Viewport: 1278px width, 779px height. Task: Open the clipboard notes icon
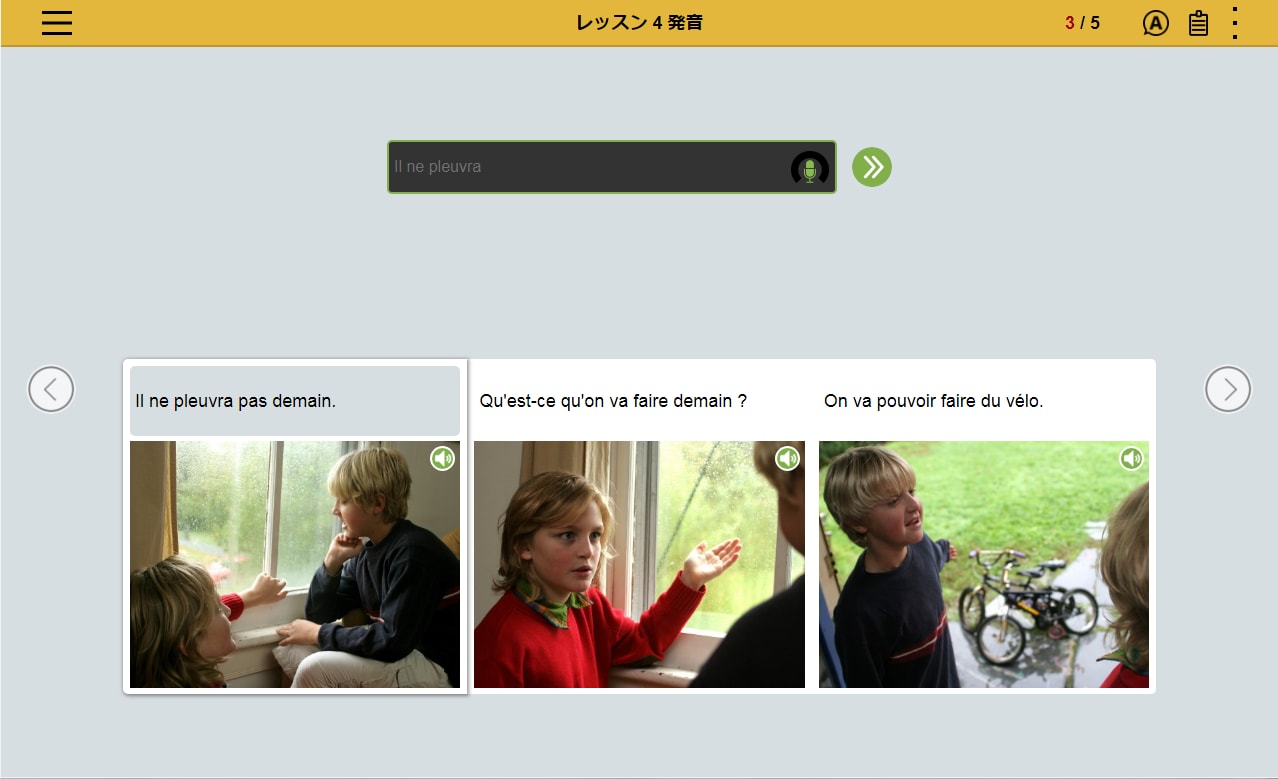(x=1198, y=23)
